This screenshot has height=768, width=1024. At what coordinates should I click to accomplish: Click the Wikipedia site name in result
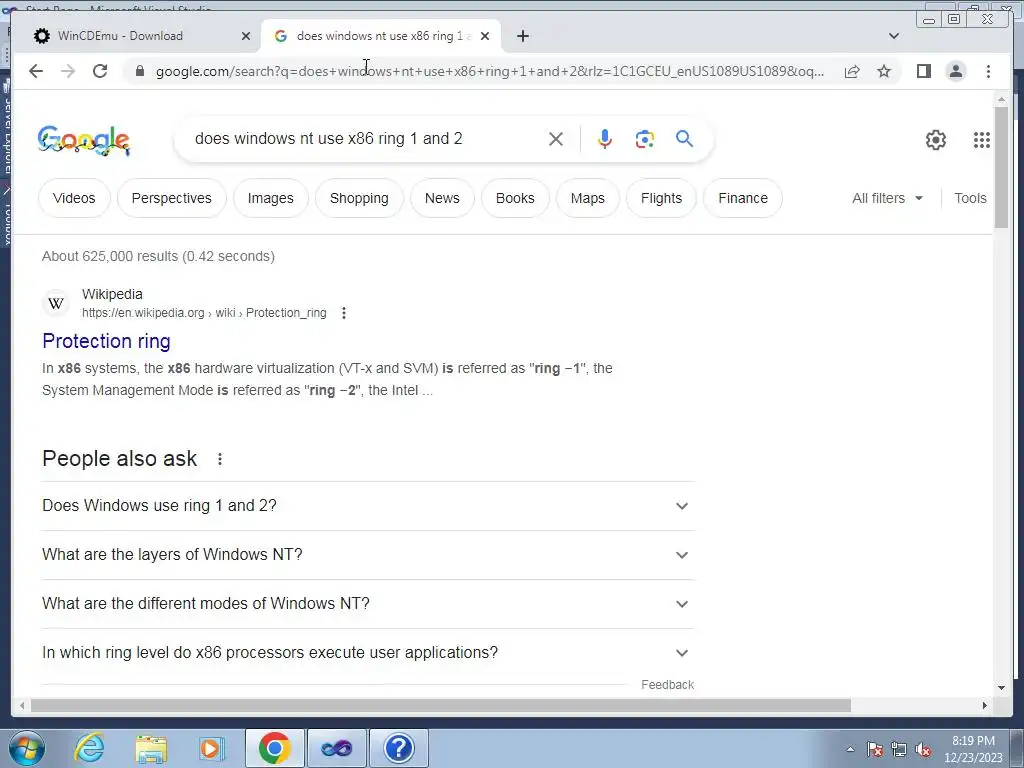[x=112, y=295]
